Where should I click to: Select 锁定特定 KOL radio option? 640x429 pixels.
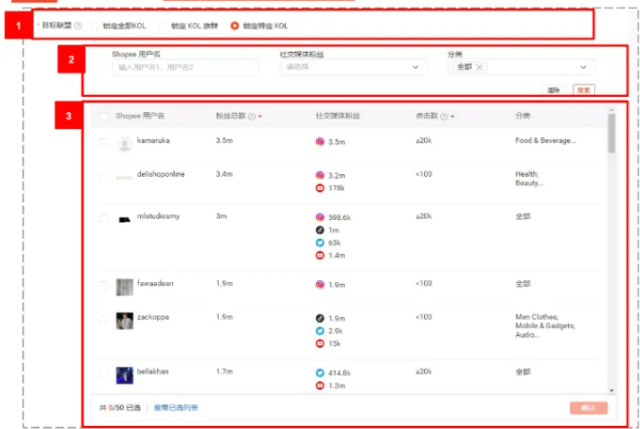(x=235, y=26)
